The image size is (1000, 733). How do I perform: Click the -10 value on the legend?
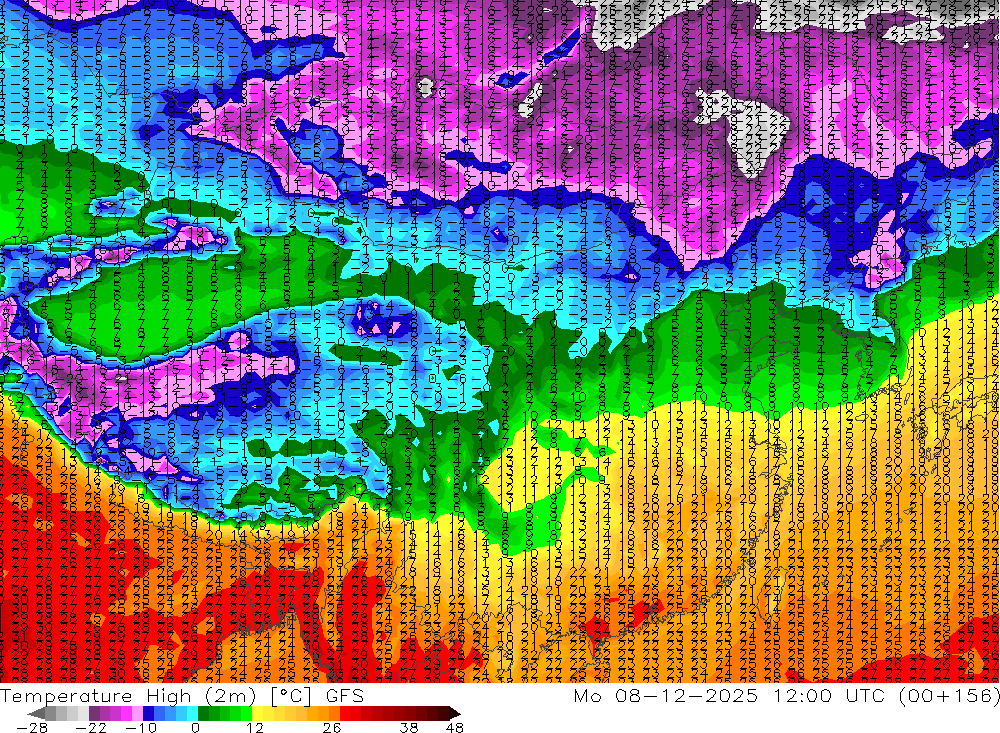[141, 727]
